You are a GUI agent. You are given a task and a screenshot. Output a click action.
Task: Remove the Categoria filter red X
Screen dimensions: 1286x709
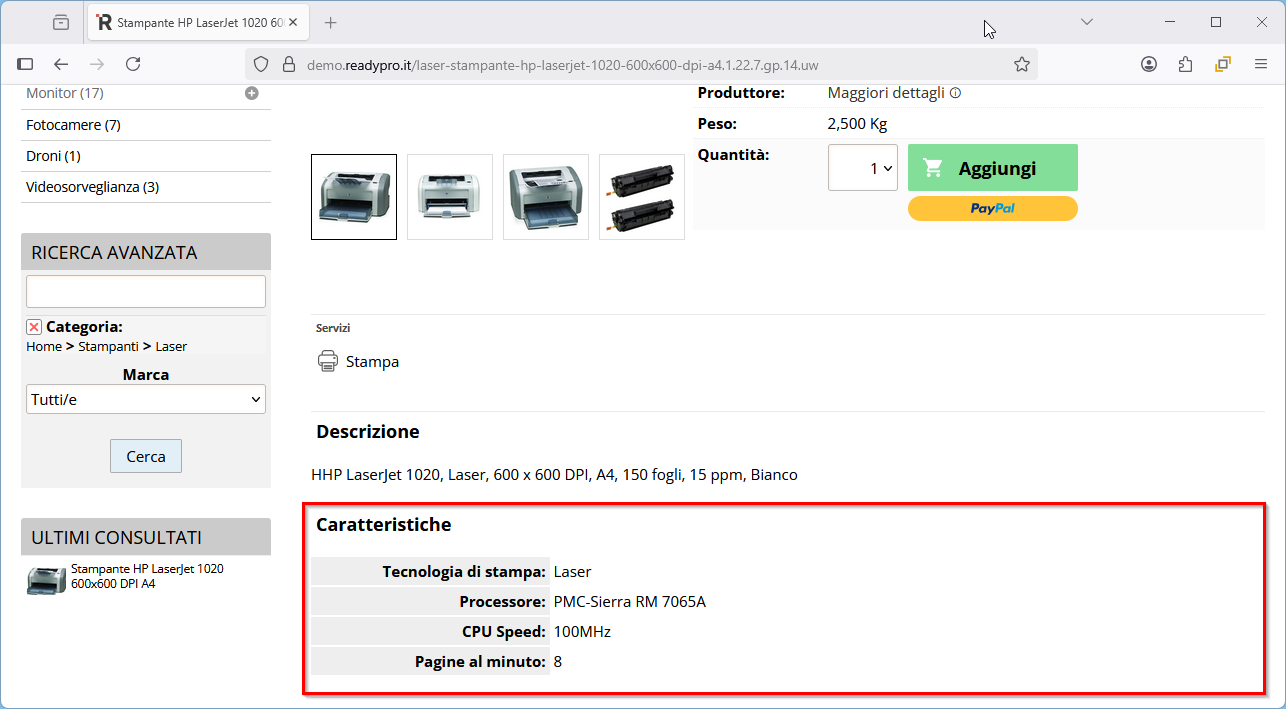coord(34,327)
